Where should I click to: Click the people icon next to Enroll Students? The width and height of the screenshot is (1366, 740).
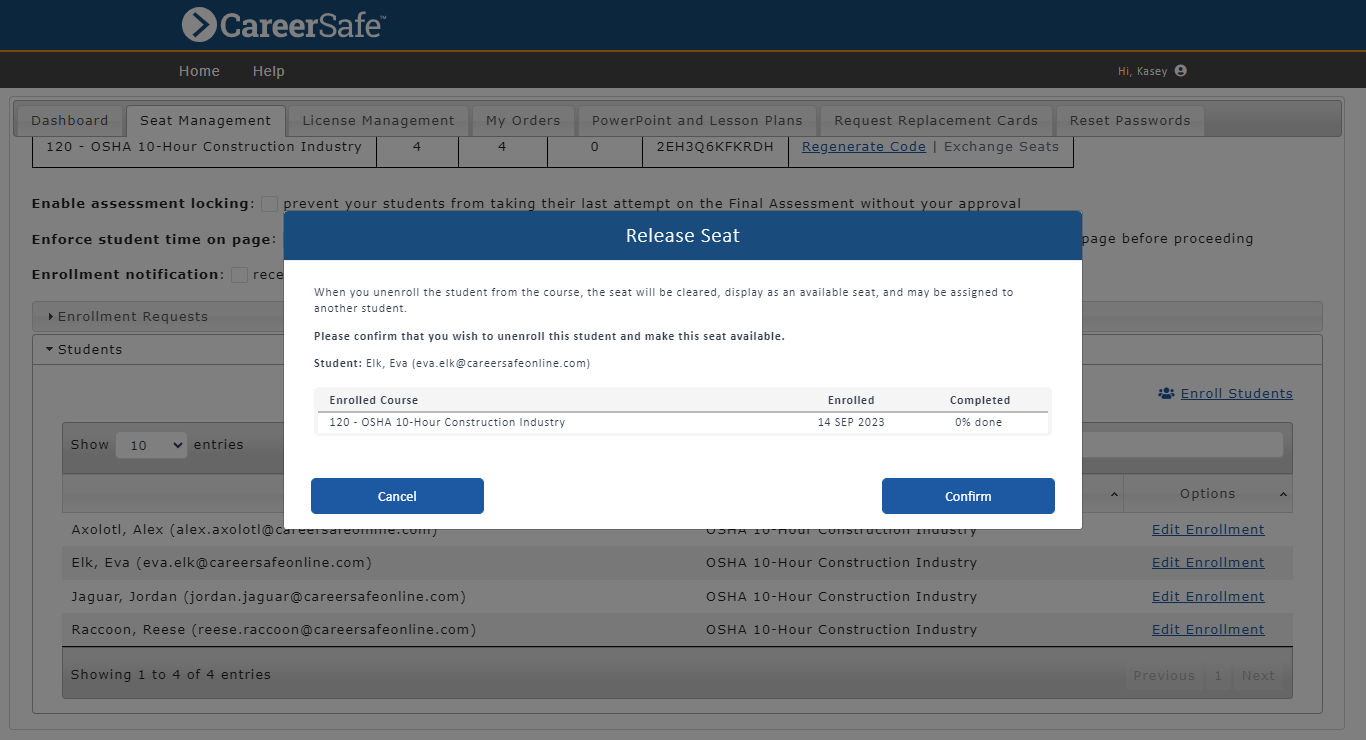(x=1166, y=393)
